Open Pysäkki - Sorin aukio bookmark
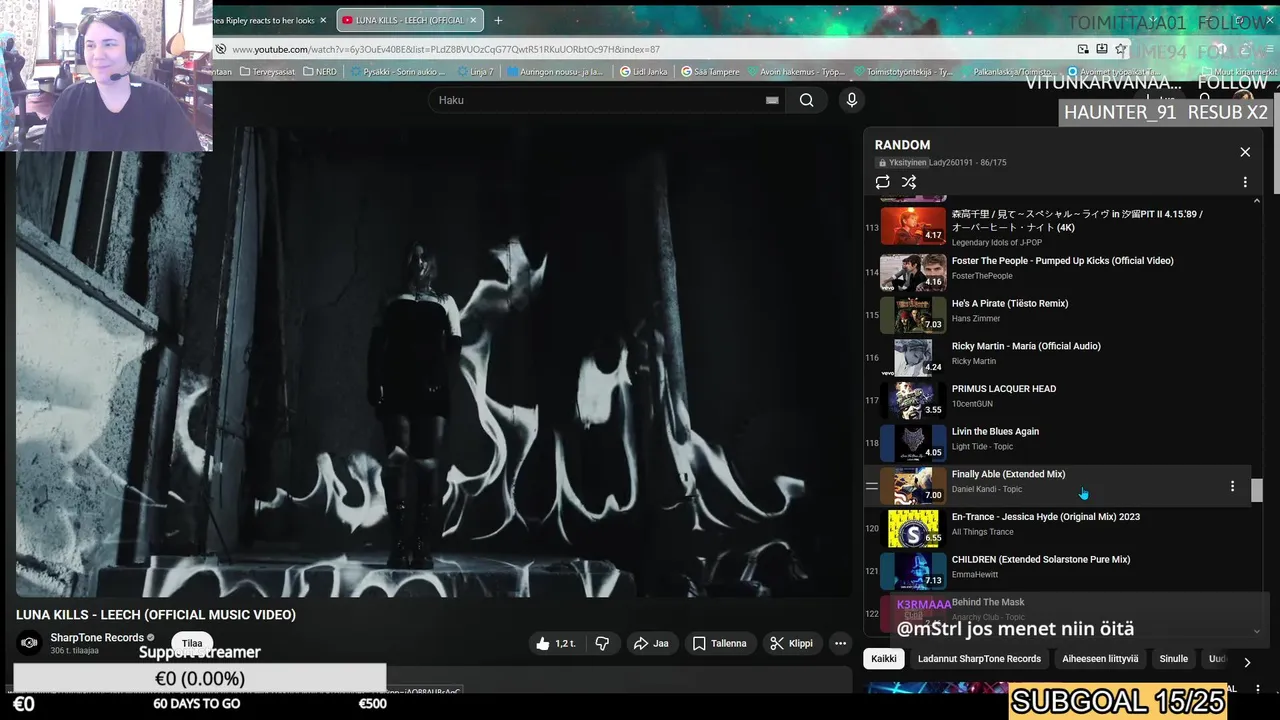This screenshot has height=720, width=1280. click(397, 72)
